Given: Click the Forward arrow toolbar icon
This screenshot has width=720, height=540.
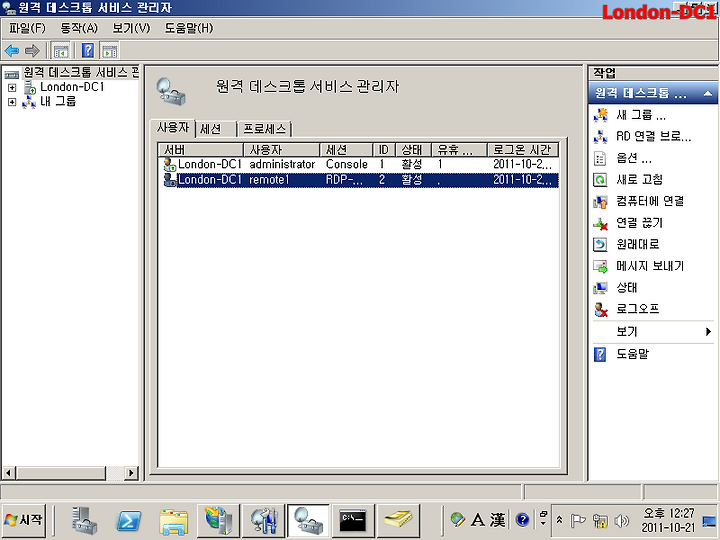Looking at the screenshot, I should [x=32, y=51].
